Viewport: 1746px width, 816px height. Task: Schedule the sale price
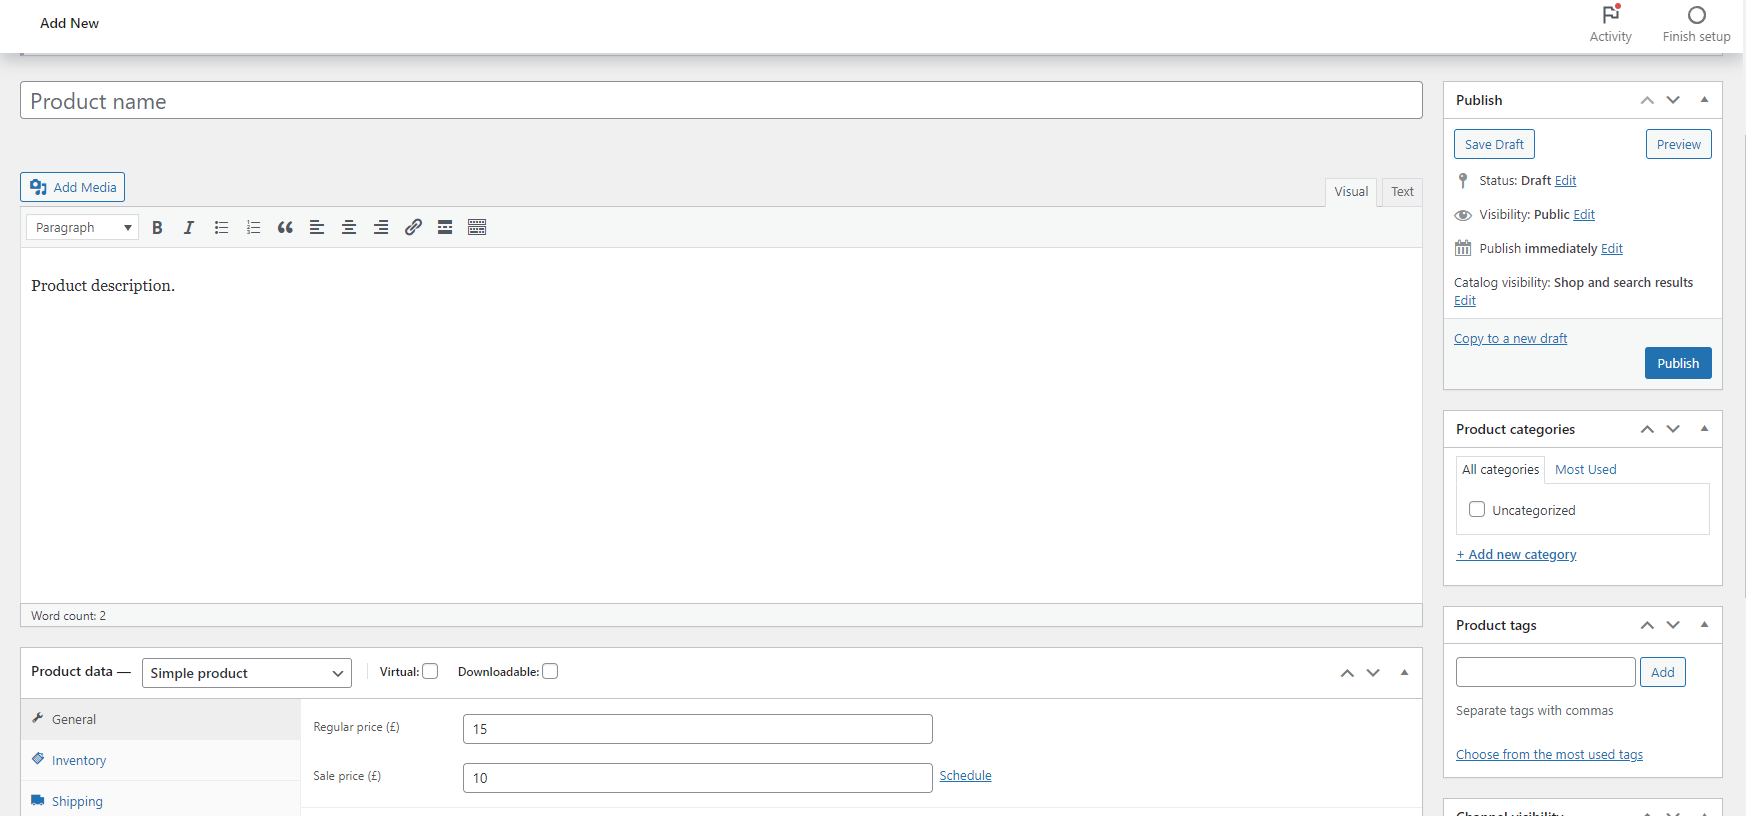(x=965, y=776)
